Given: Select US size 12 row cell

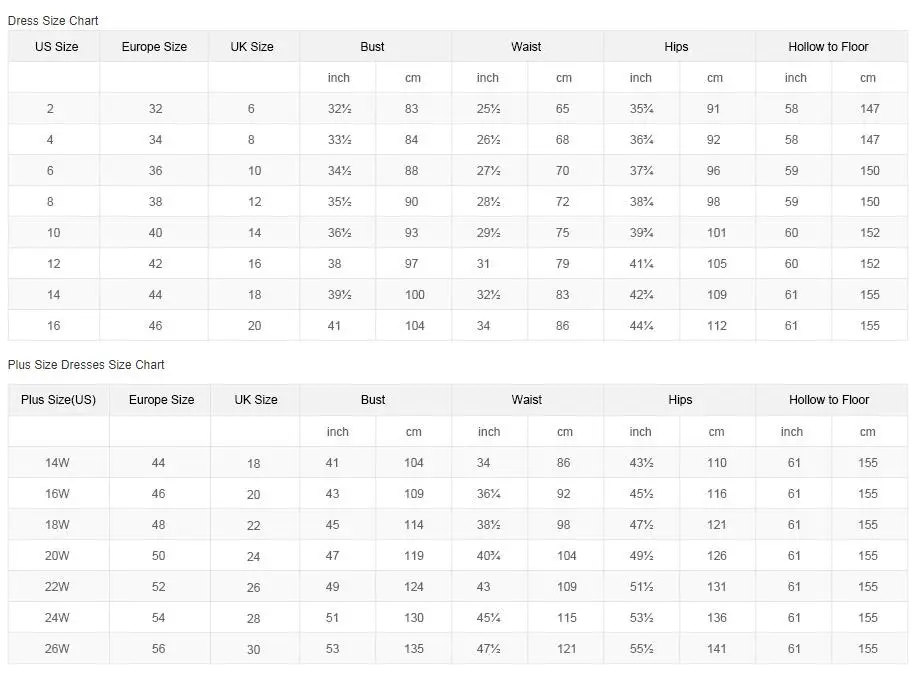Looking at the screenshot, I should click(54, 264).
